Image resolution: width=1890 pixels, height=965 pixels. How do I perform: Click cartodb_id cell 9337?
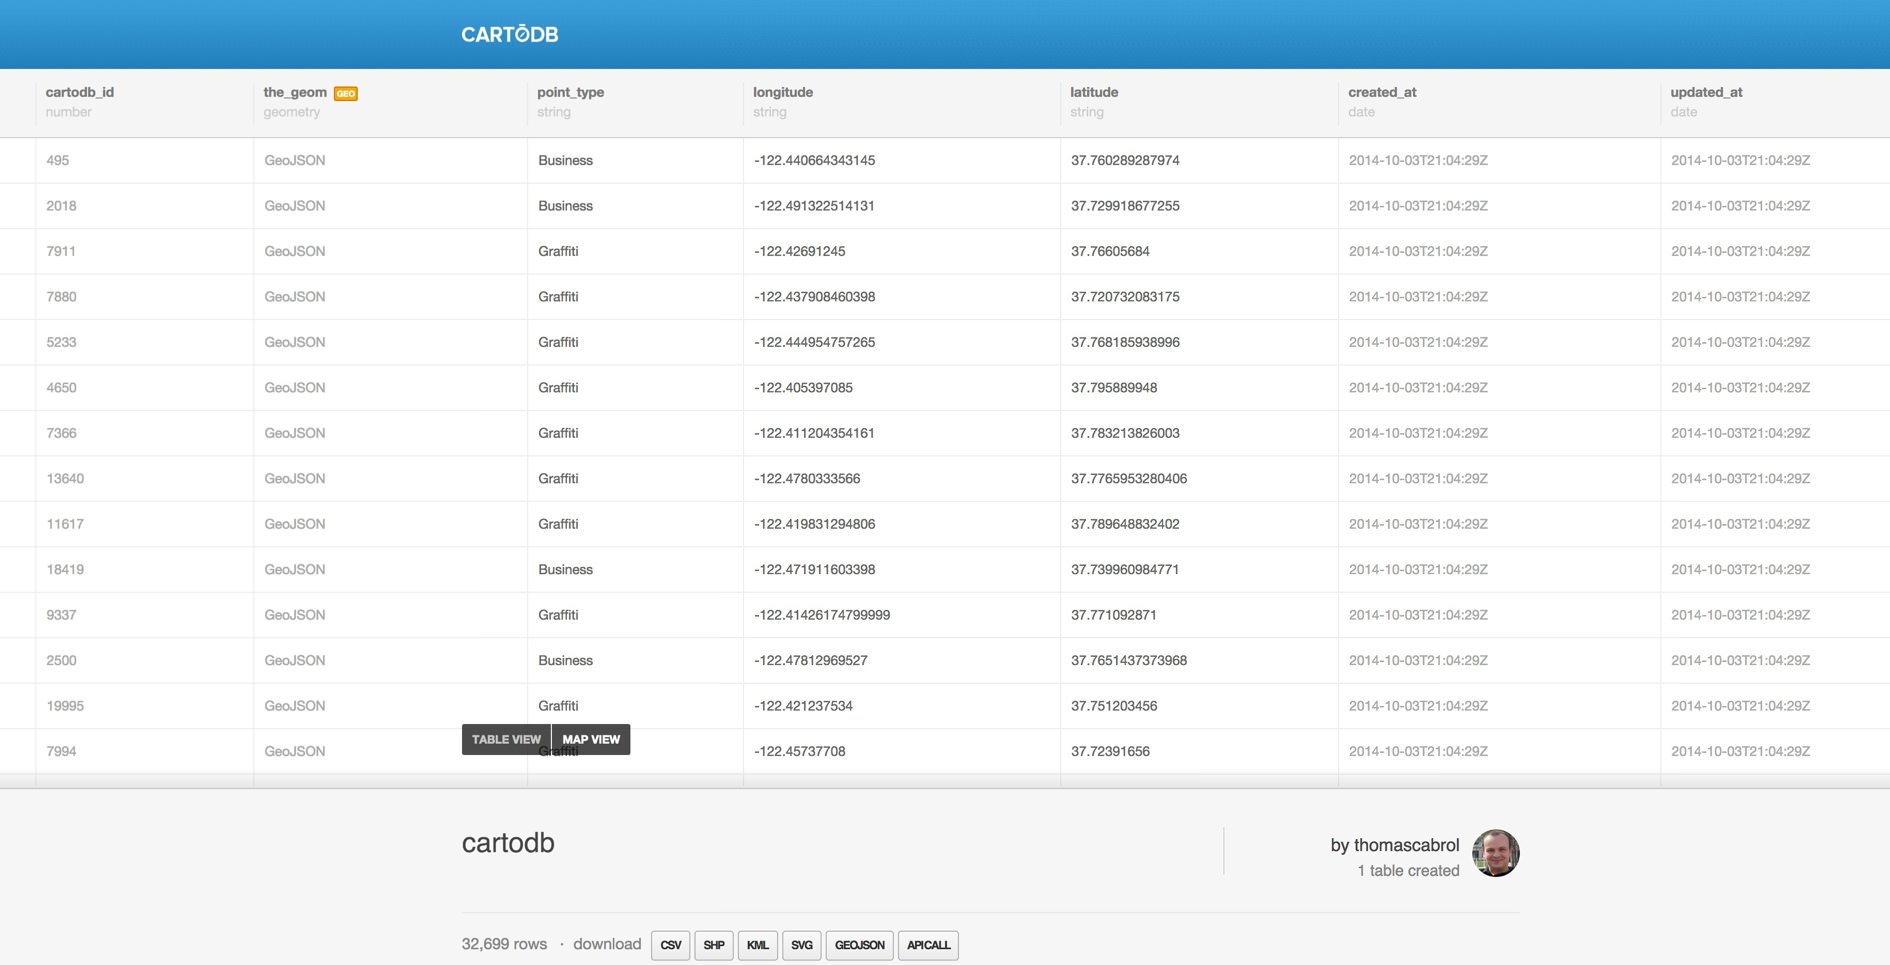point(61,615)
